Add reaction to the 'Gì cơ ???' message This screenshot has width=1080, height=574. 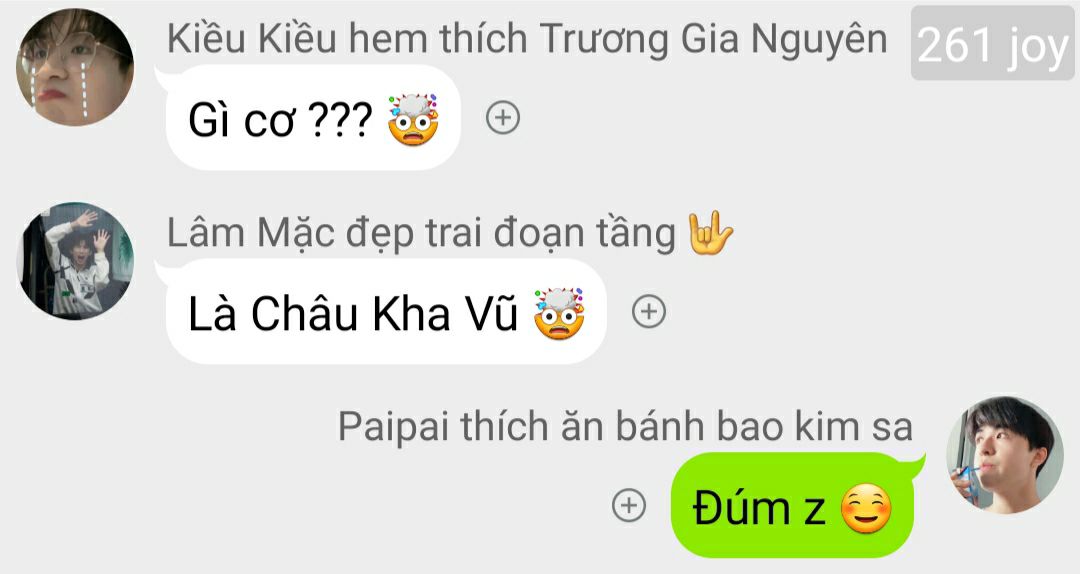(503, 118)
